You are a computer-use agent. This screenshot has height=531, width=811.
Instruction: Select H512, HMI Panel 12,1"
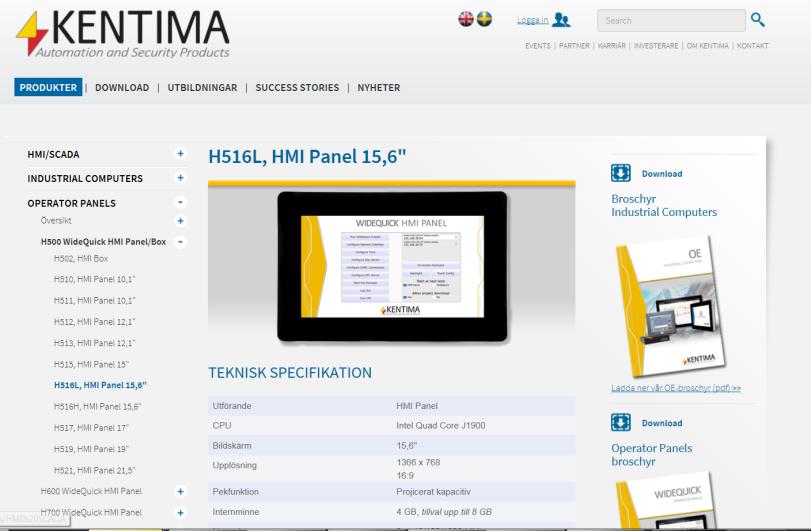95,322
